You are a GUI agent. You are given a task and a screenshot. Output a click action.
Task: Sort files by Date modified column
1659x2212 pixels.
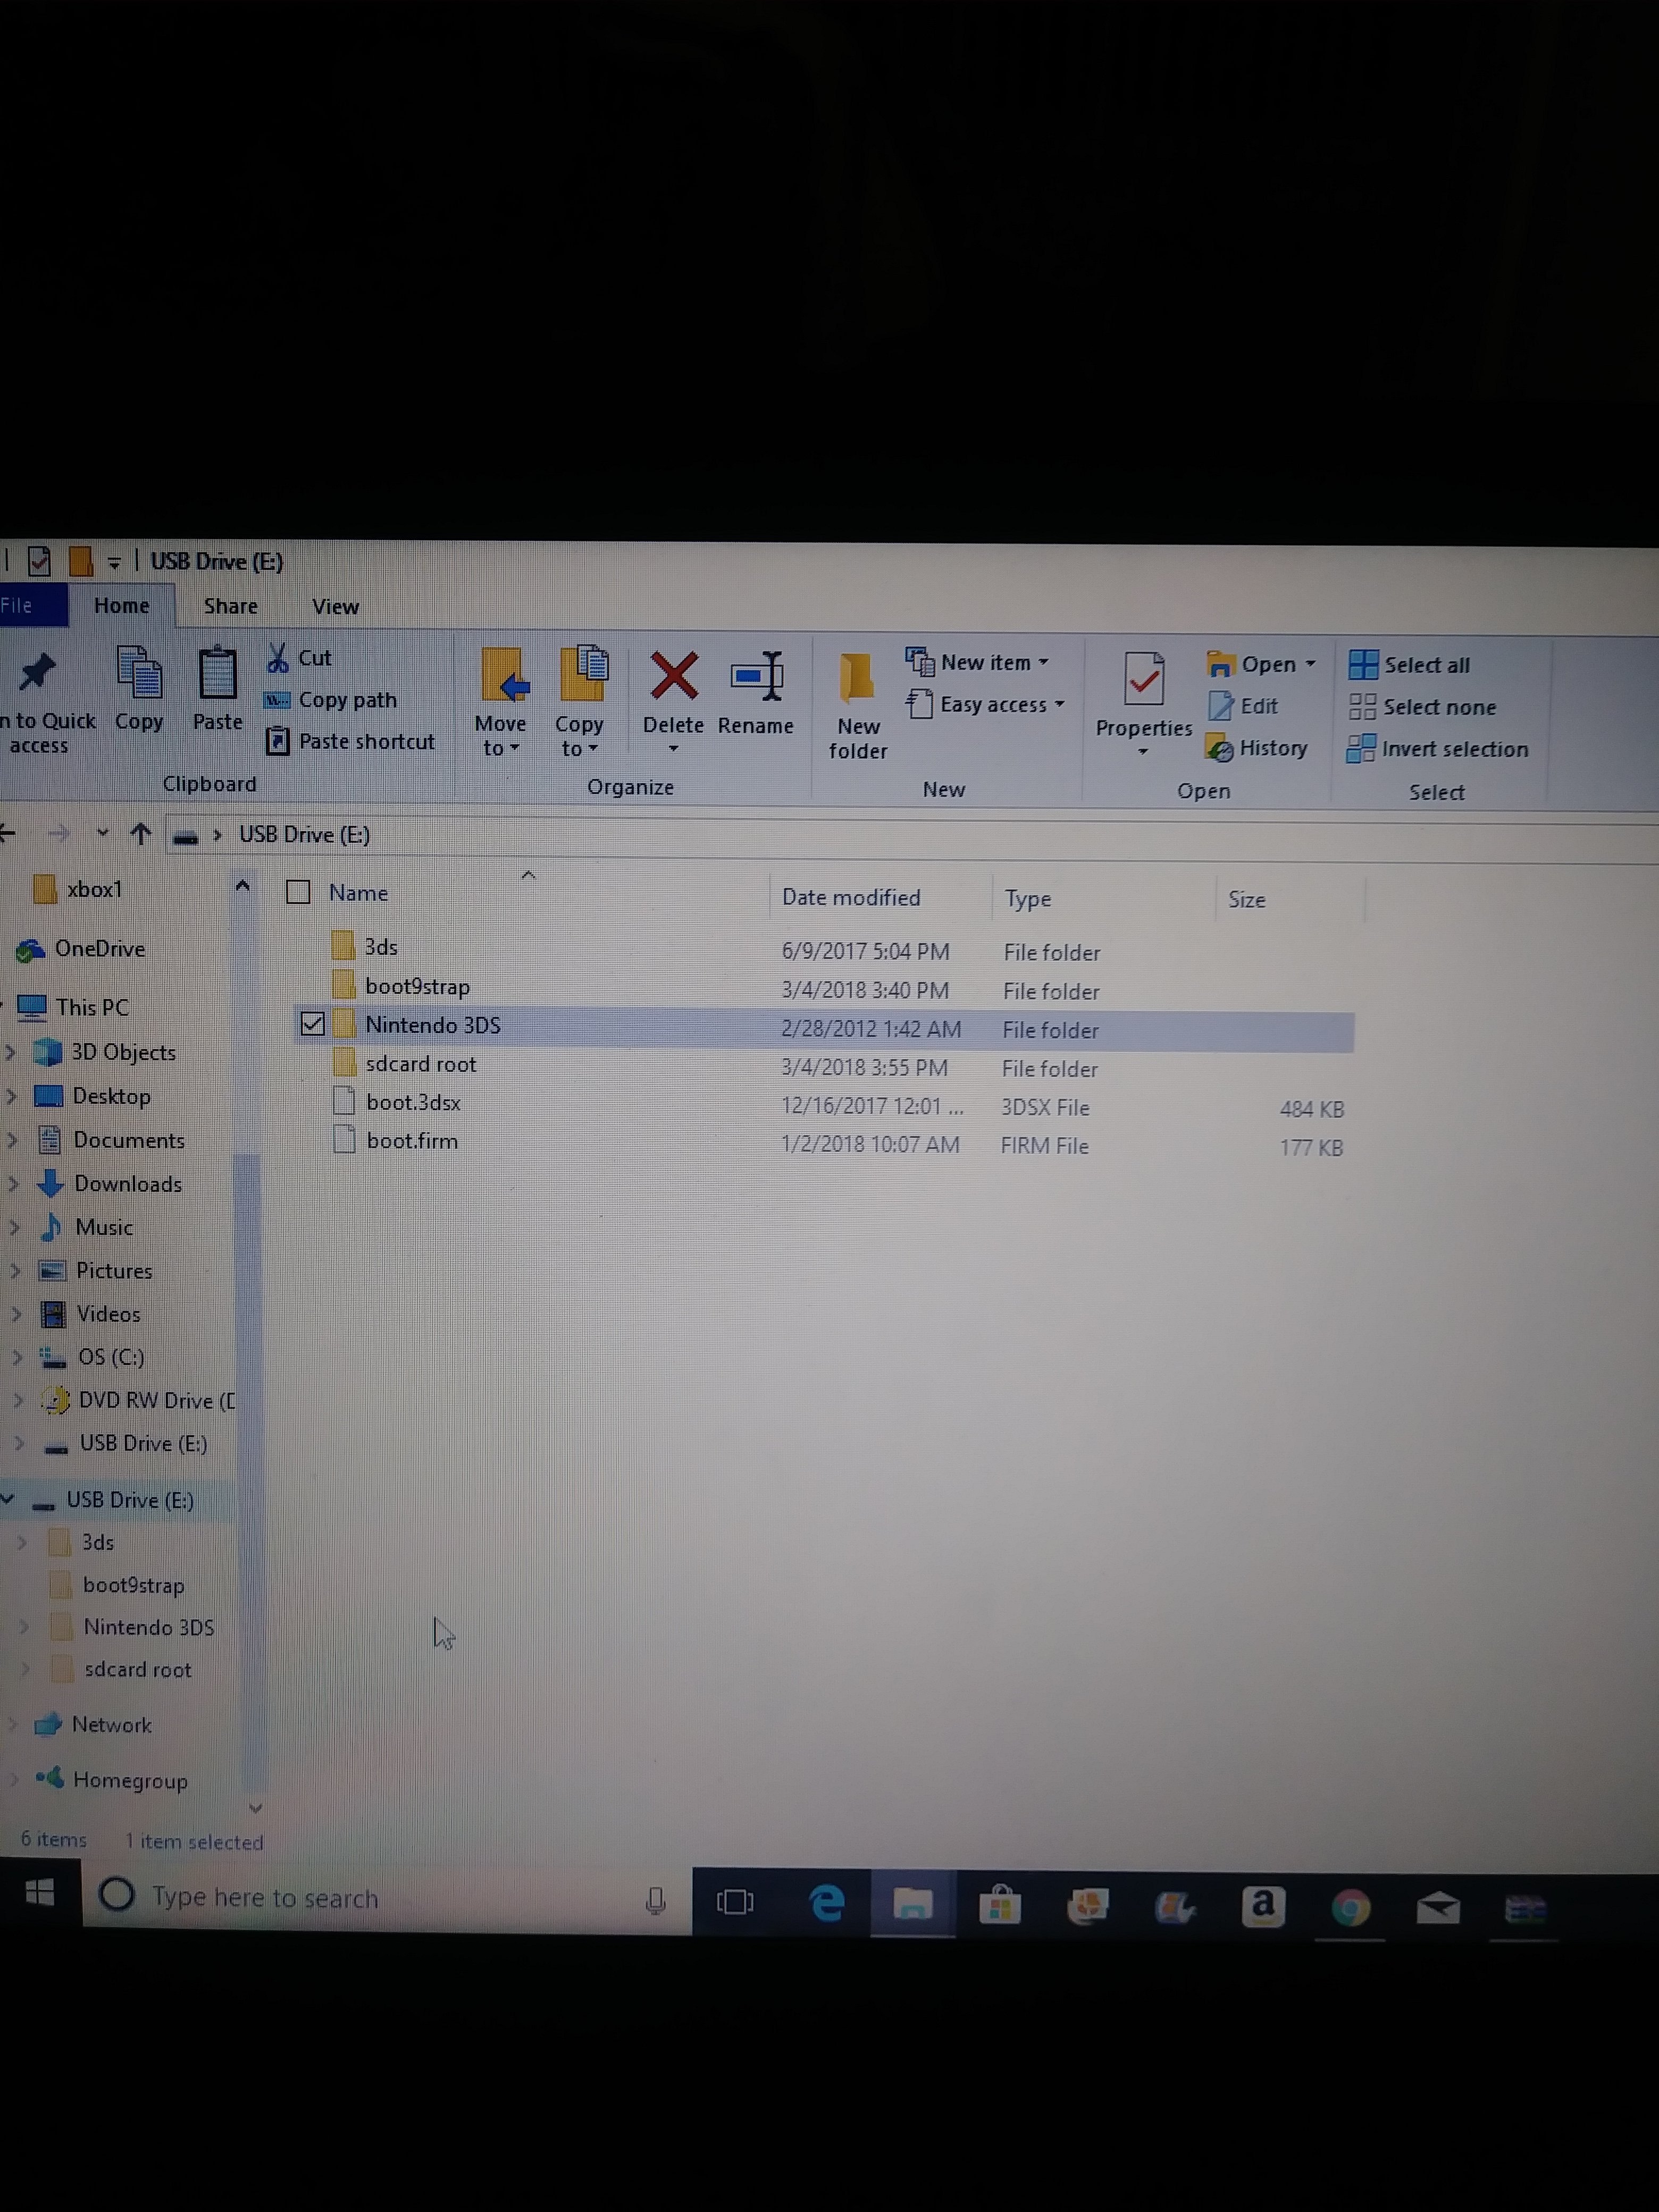click(x=851, y=897)
